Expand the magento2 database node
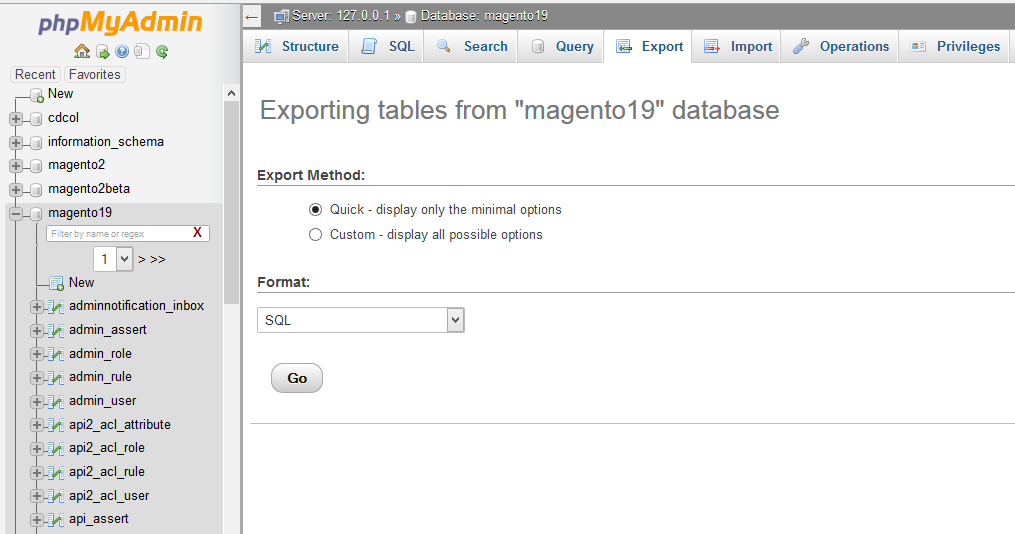The width and height of the screenshot is (1015, 534). click(x=16, y=166)
